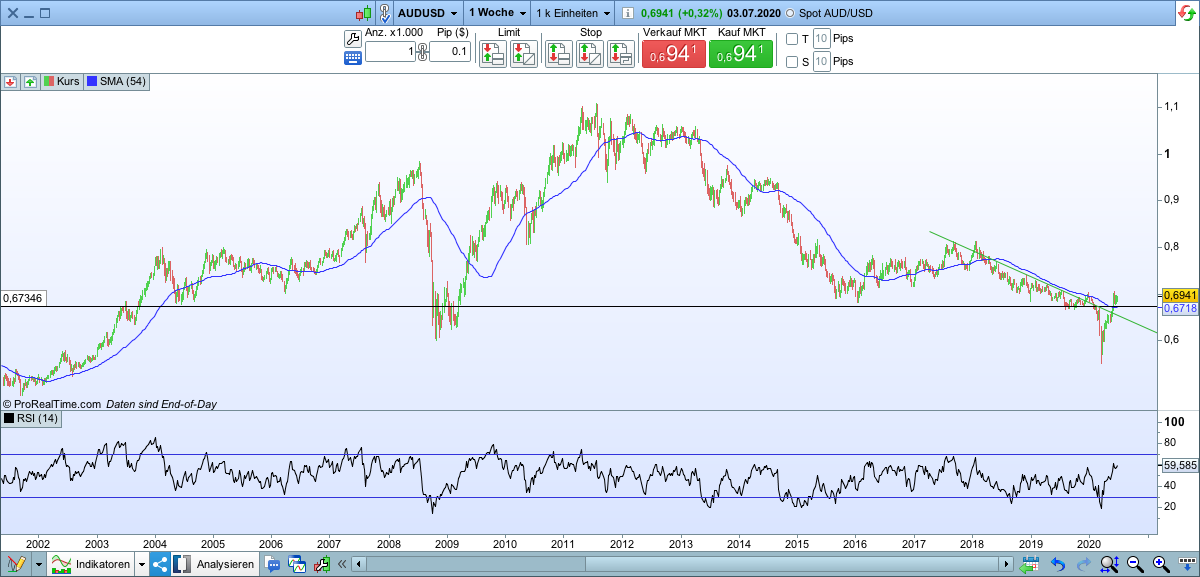Click the blue keyboard icon below wrench

[x=352, y=58]
